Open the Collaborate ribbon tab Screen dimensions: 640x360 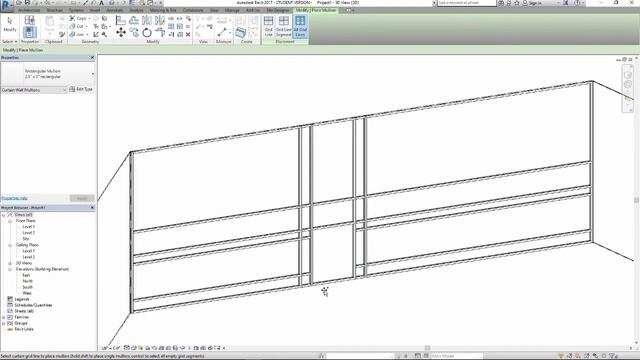[193, 10]
